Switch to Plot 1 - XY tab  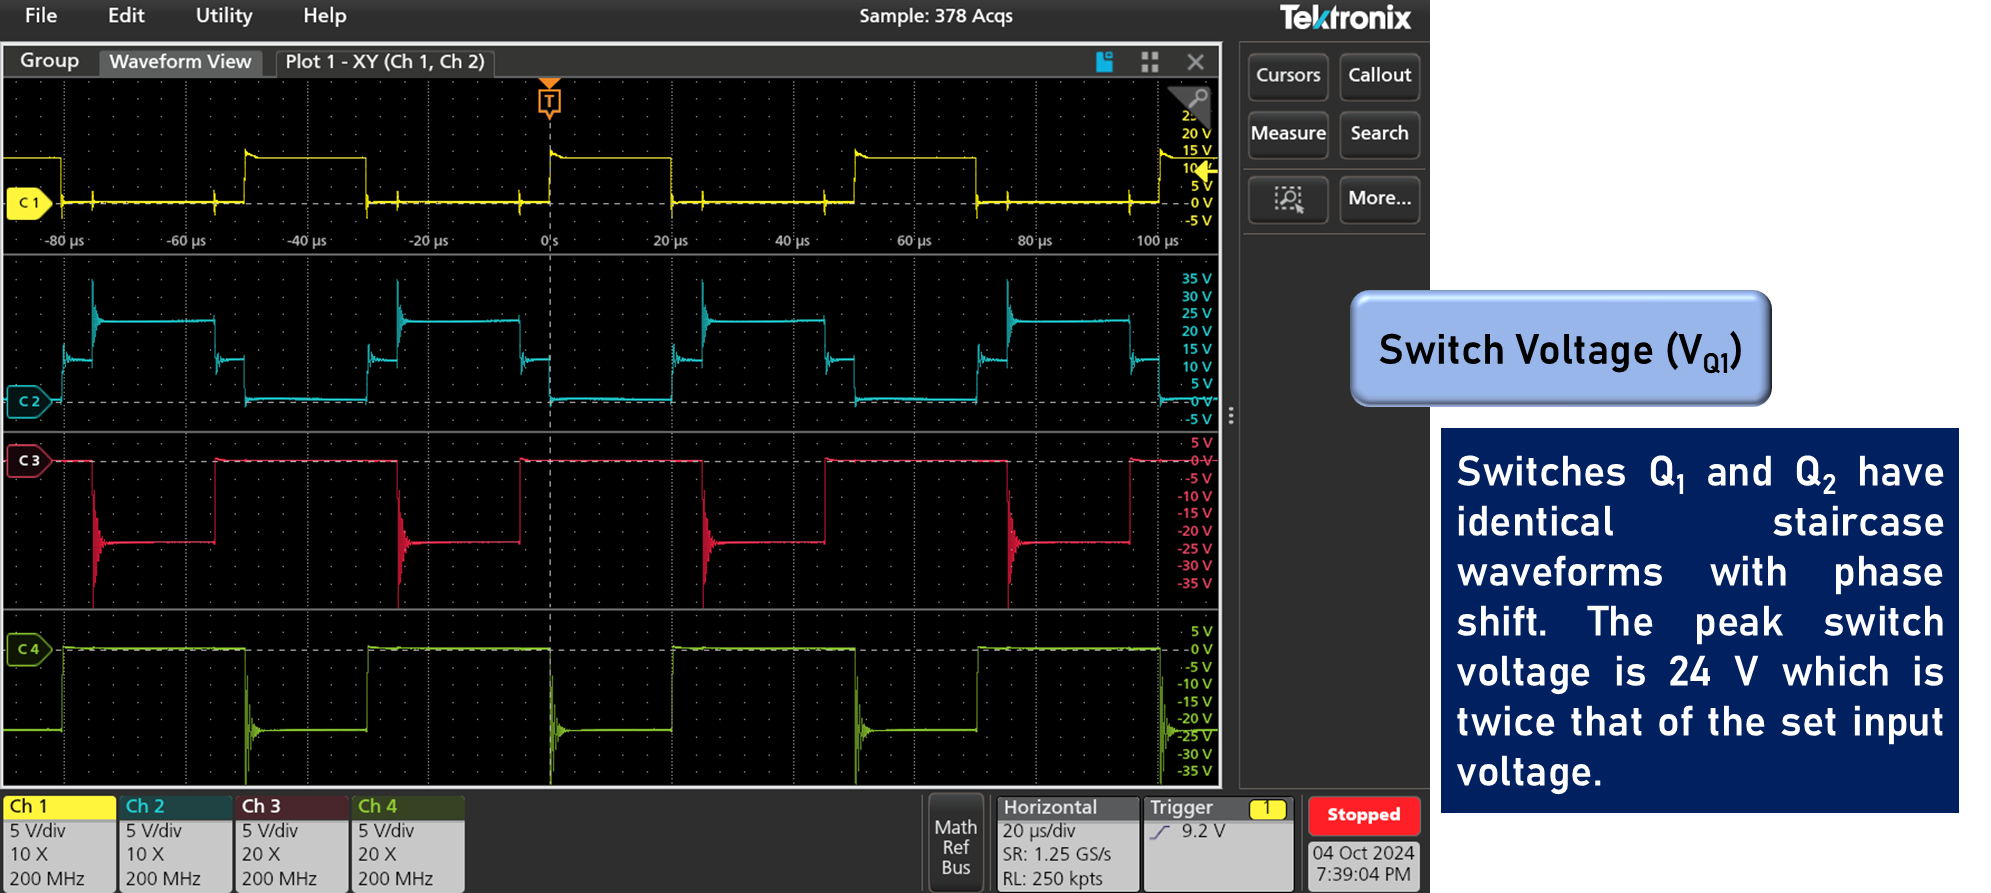pyautogui.click(x=385, y=62)
